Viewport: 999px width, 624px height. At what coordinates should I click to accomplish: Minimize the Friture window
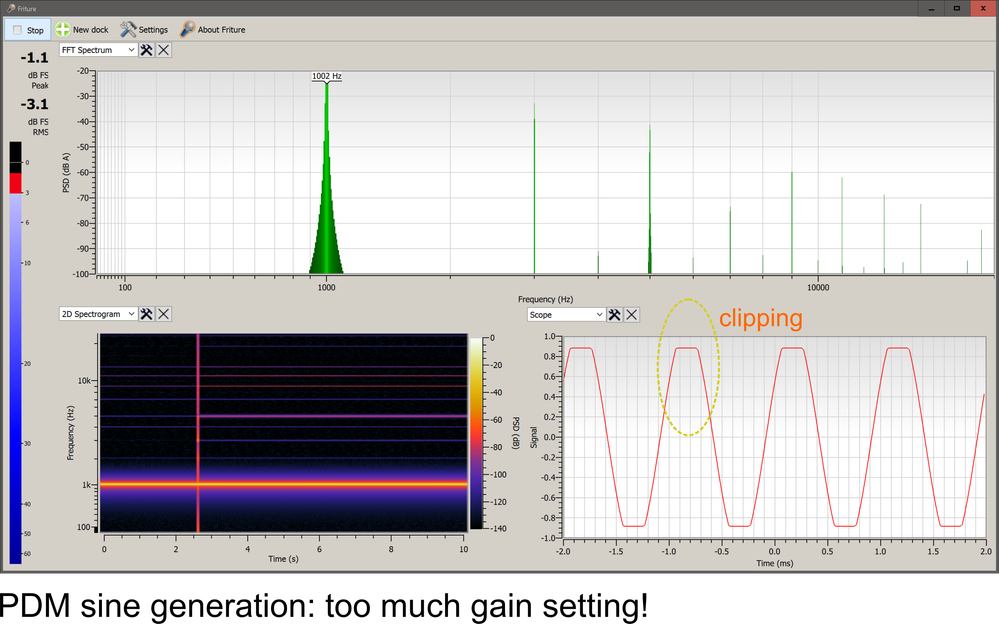click(x=930, y=8)
